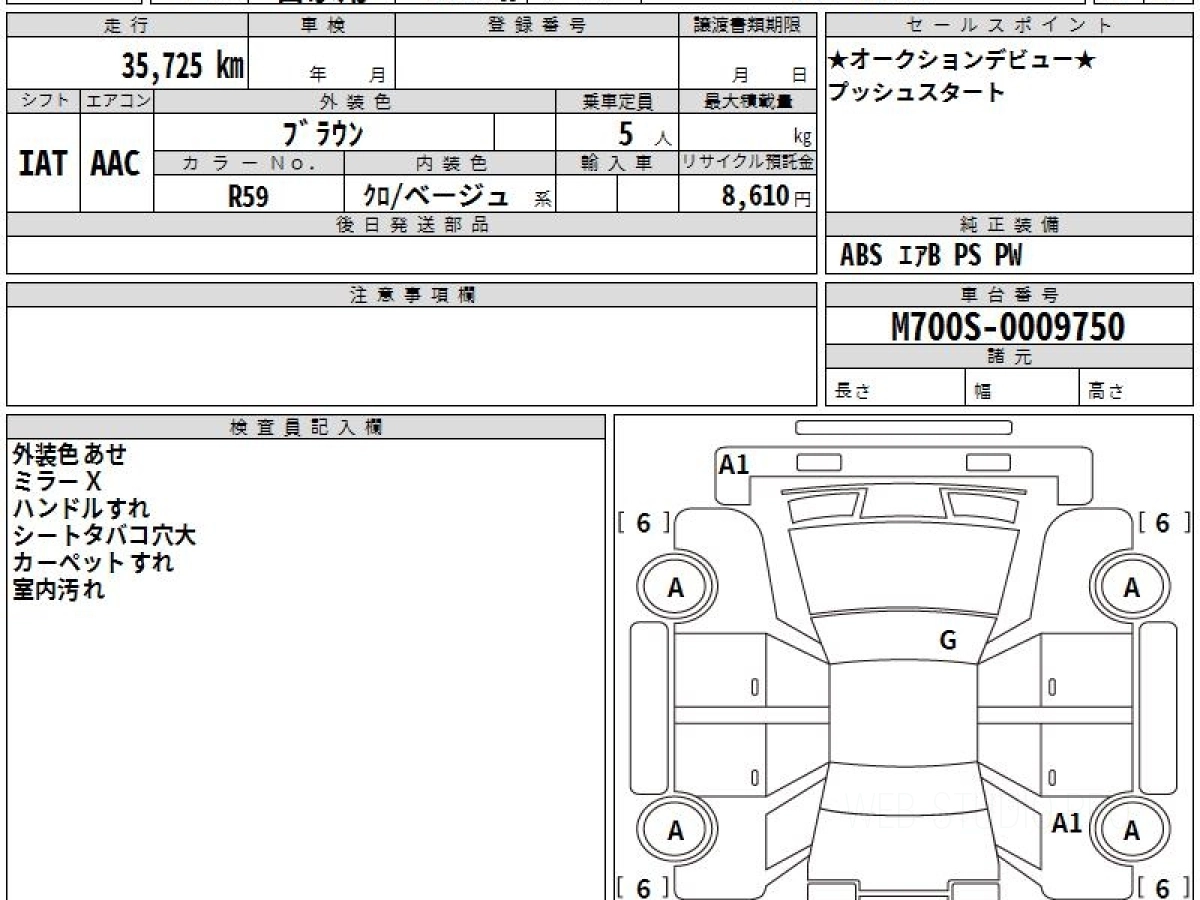Select the 走行 column header
The height and width of the screenshot is (900, 1200).
[127, 26]
